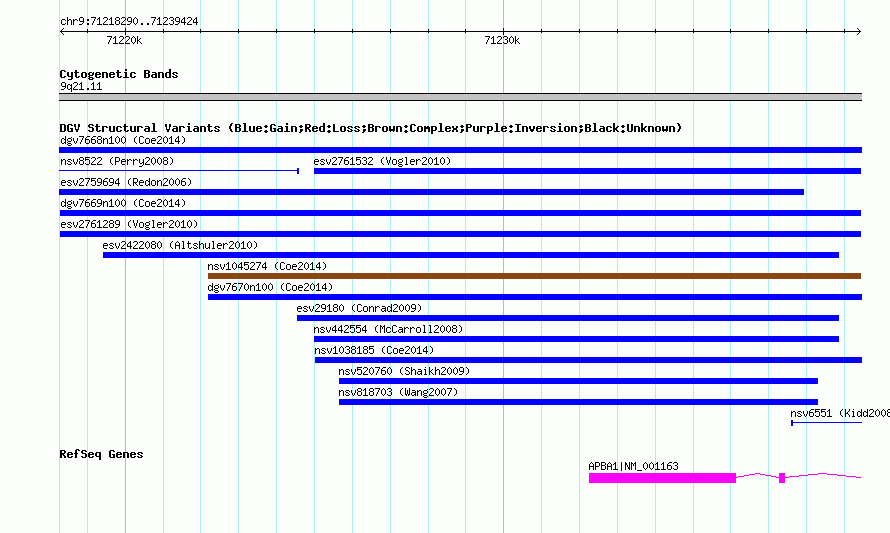890x533 pixels.
Task: Click the esv2422080 (Altshuler2010) variant bar
Action: pyautogui.click(x=471, y=255)
